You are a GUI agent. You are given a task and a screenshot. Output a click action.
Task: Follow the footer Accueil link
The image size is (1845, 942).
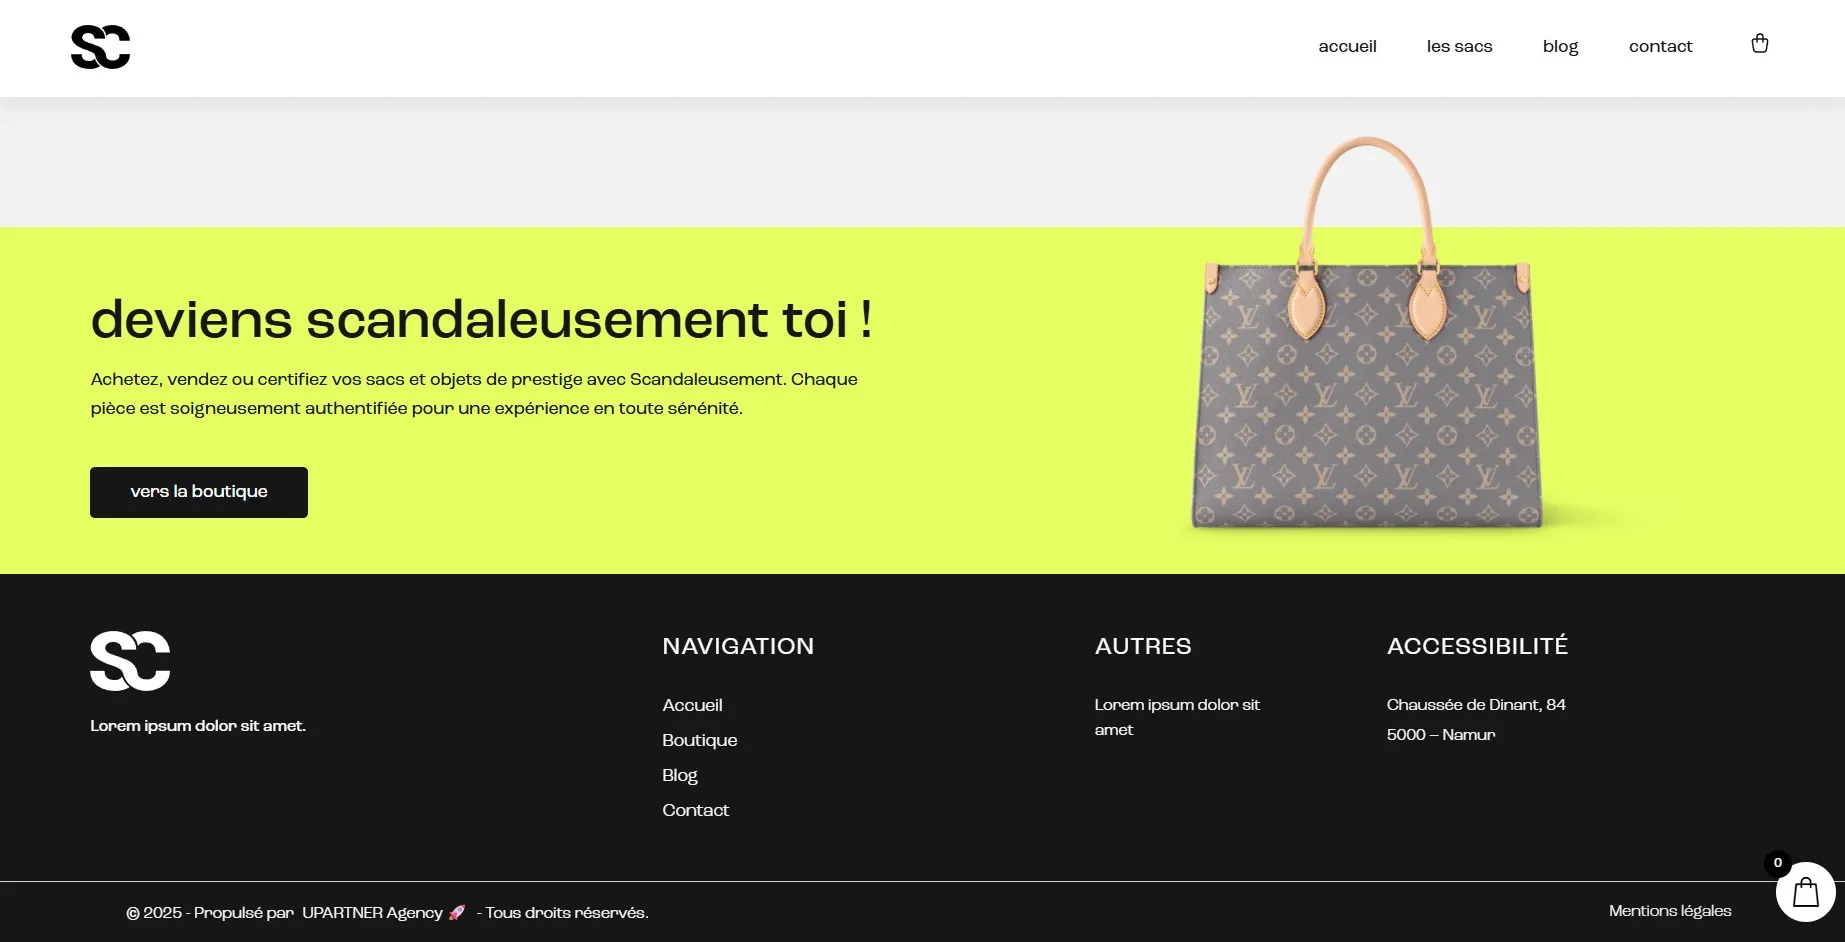pyautogui.click(x=692, y=705)
